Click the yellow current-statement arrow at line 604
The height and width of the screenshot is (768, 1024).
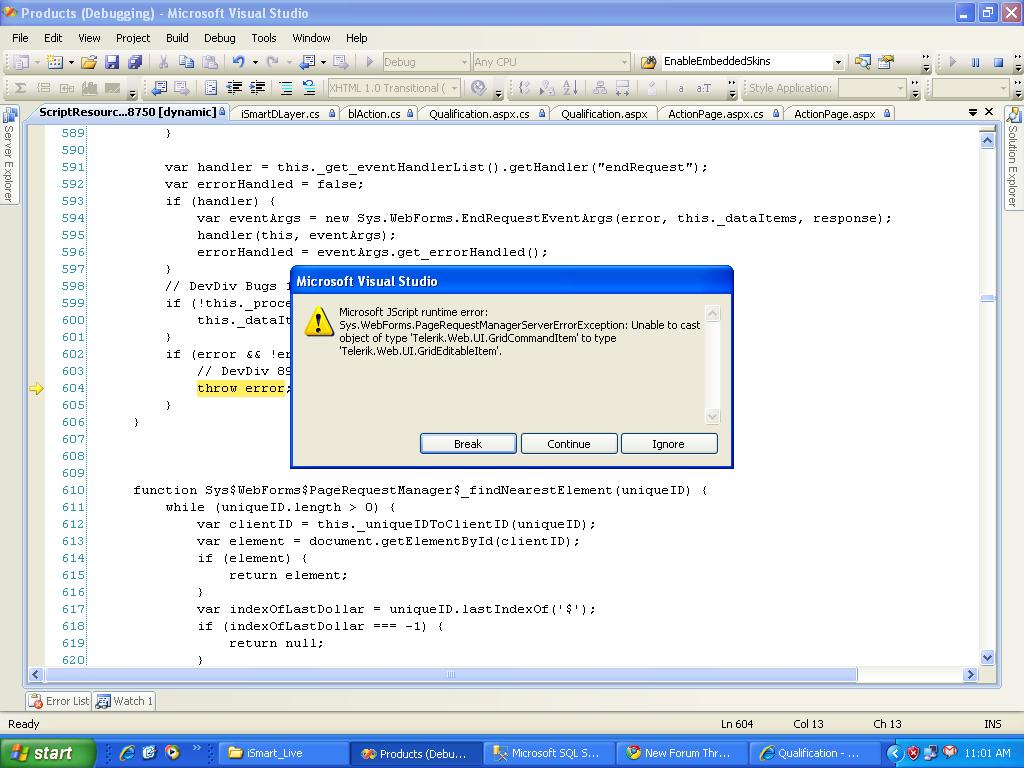[37, 389]
